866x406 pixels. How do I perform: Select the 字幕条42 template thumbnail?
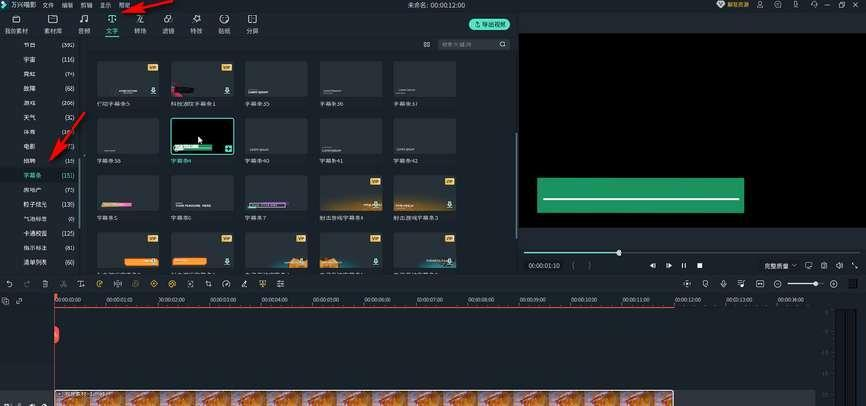425,136
